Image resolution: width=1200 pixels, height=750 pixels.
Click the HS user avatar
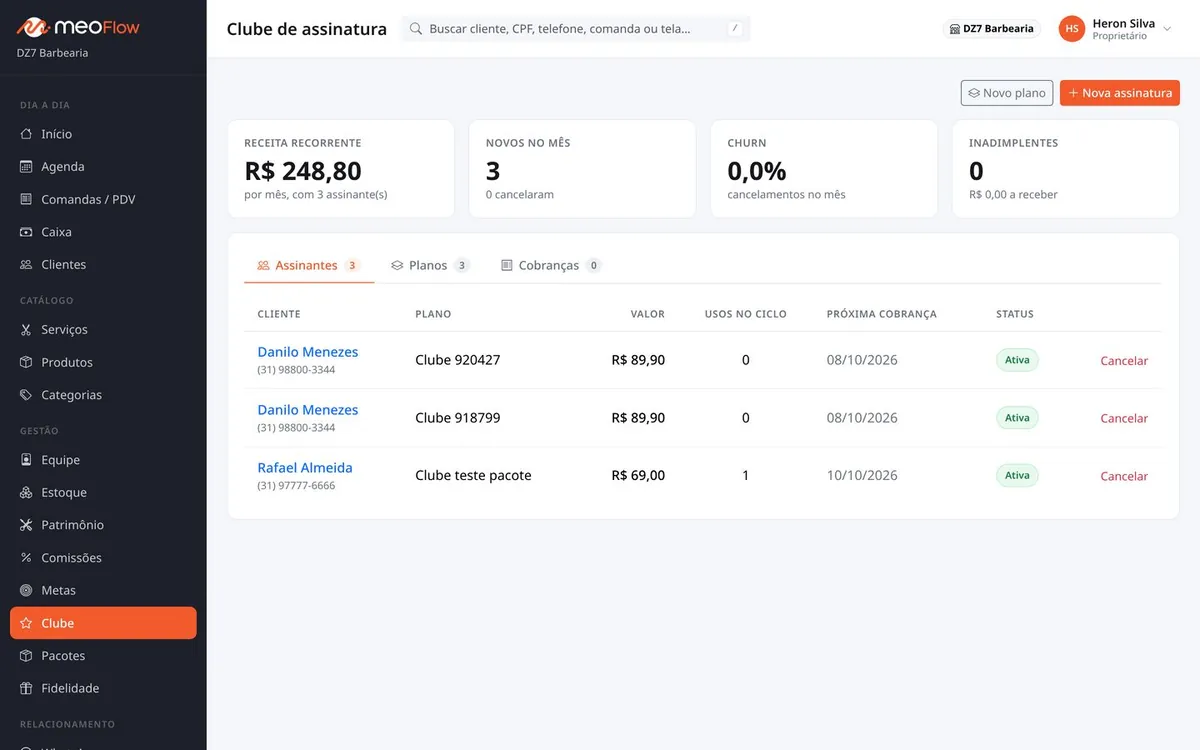coord(1072,29)
